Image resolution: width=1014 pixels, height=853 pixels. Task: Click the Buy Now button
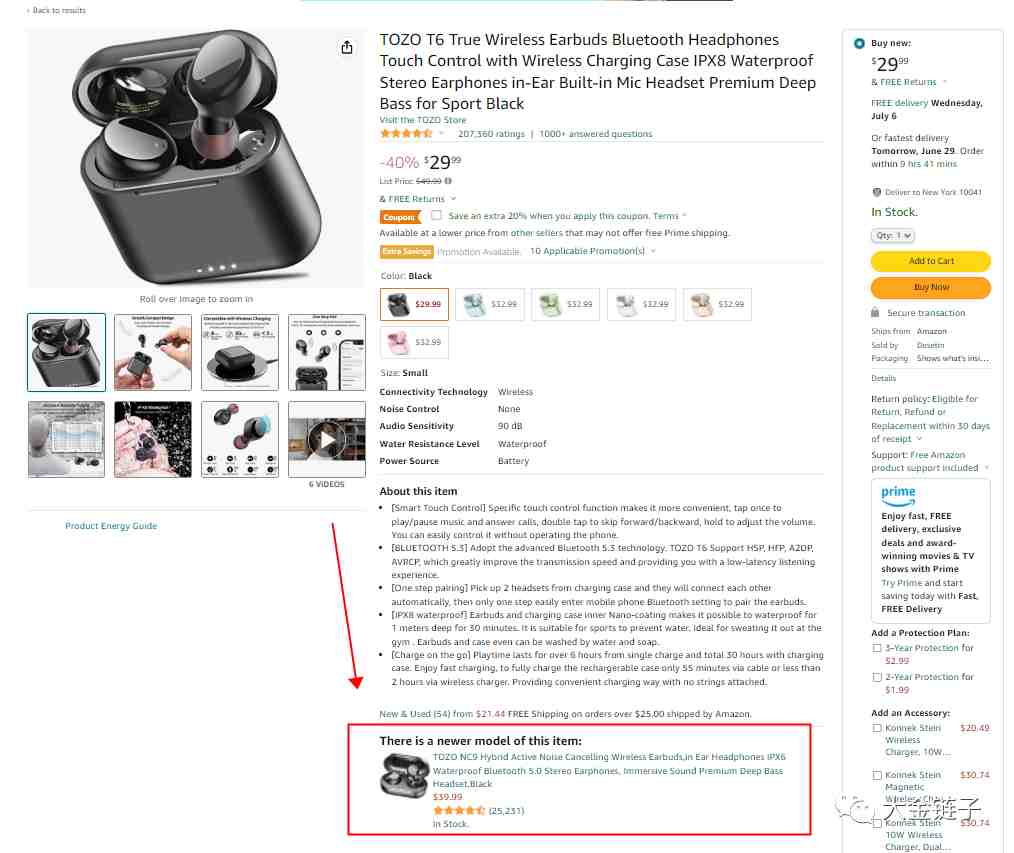click(x=931, y=287)
